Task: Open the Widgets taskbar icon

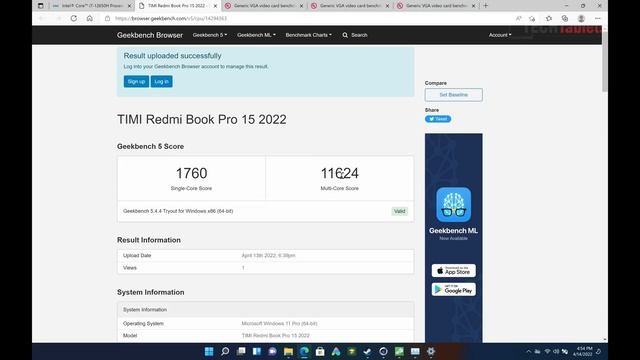Action: (x=257, y=351)
